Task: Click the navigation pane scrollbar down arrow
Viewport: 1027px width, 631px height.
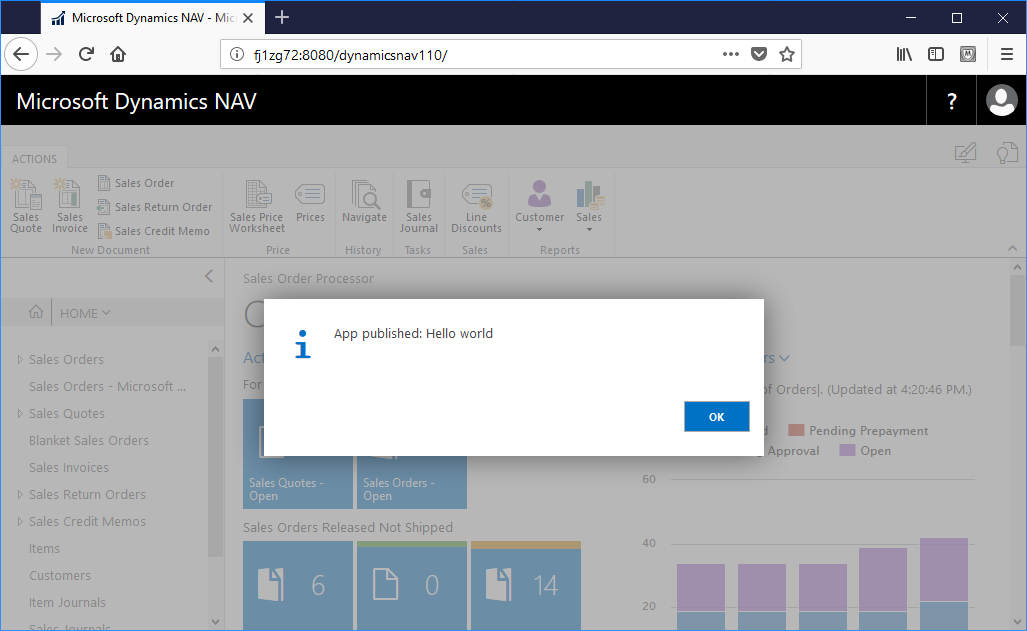Action: [x=215, y=621]
